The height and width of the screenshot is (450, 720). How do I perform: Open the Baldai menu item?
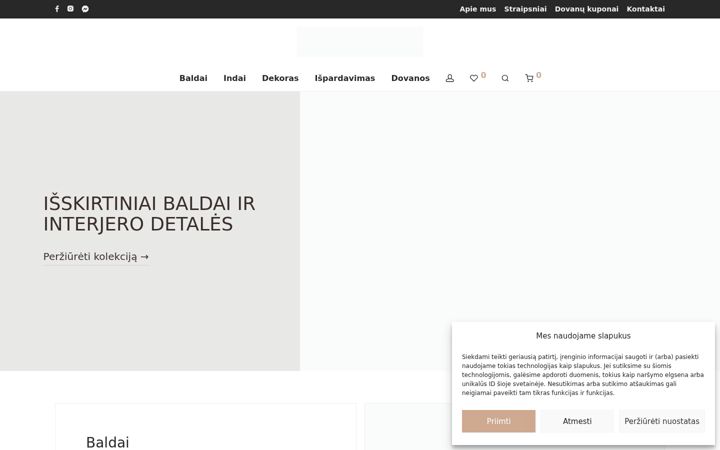(193, 78)
